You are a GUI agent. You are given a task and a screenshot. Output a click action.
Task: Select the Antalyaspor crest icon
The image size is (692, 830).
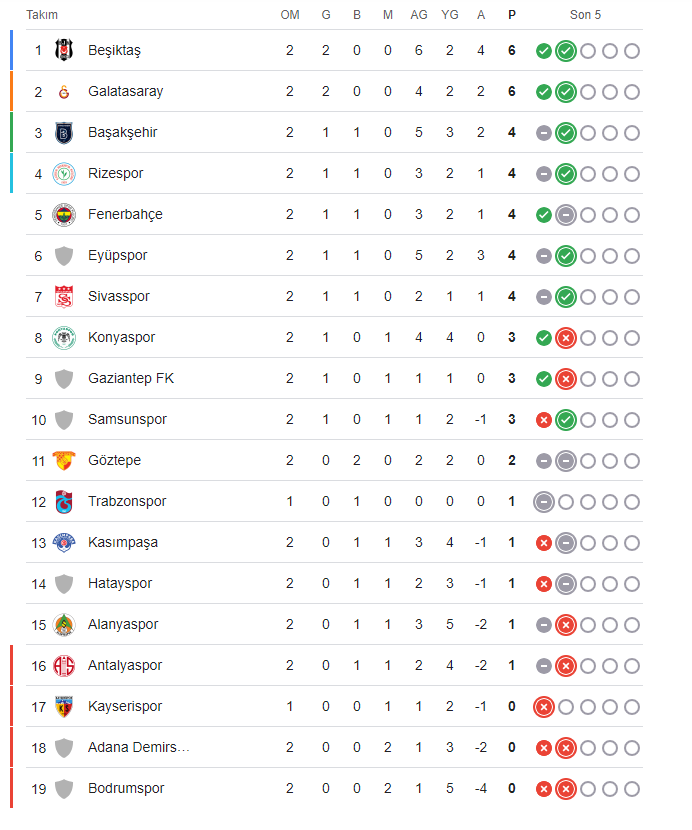click(64, 666)
